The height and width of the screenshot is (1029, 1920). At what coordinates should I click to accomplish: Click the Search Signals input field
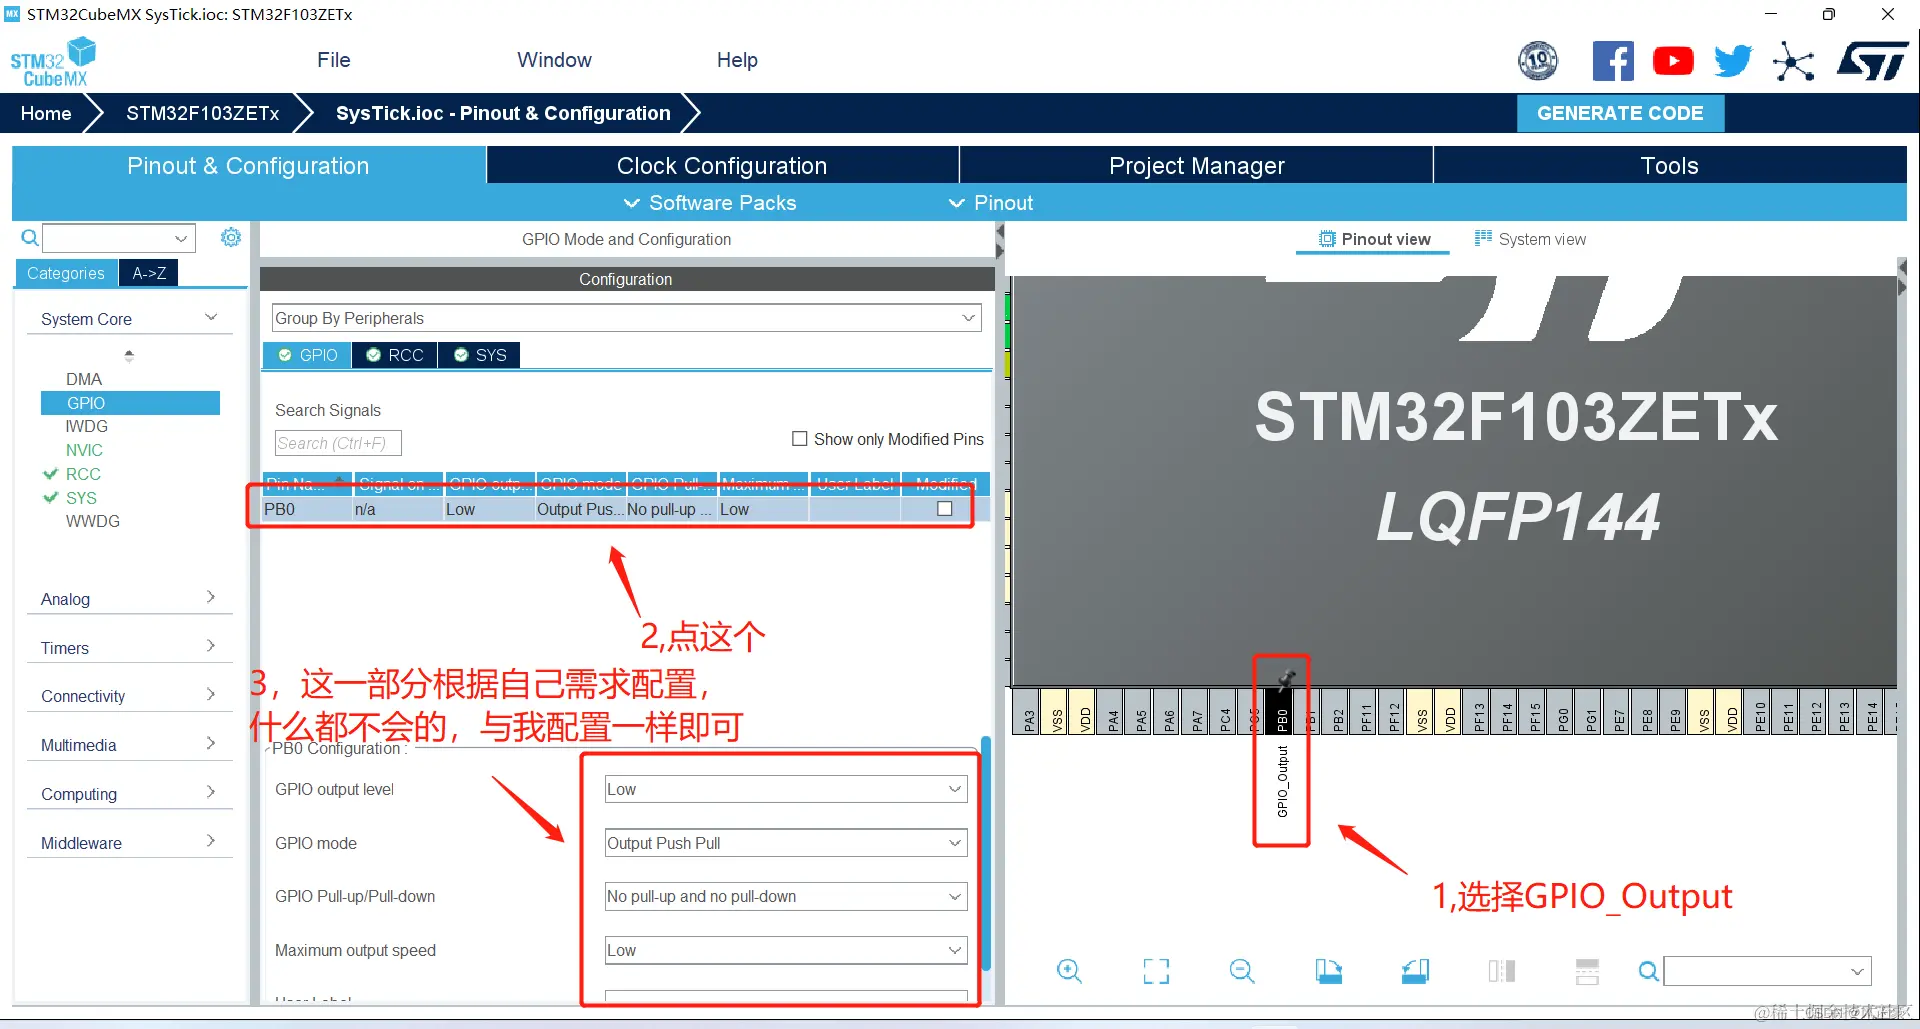pyautogui.click(x=338, y=443)
